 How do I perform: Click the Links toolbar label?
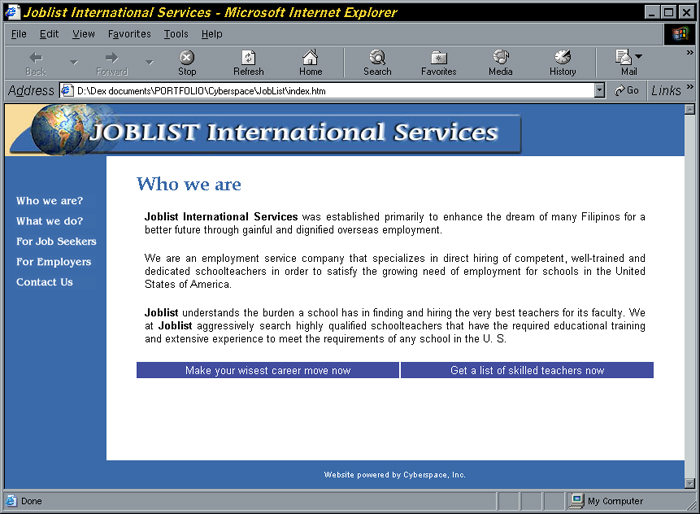point(666,91)
